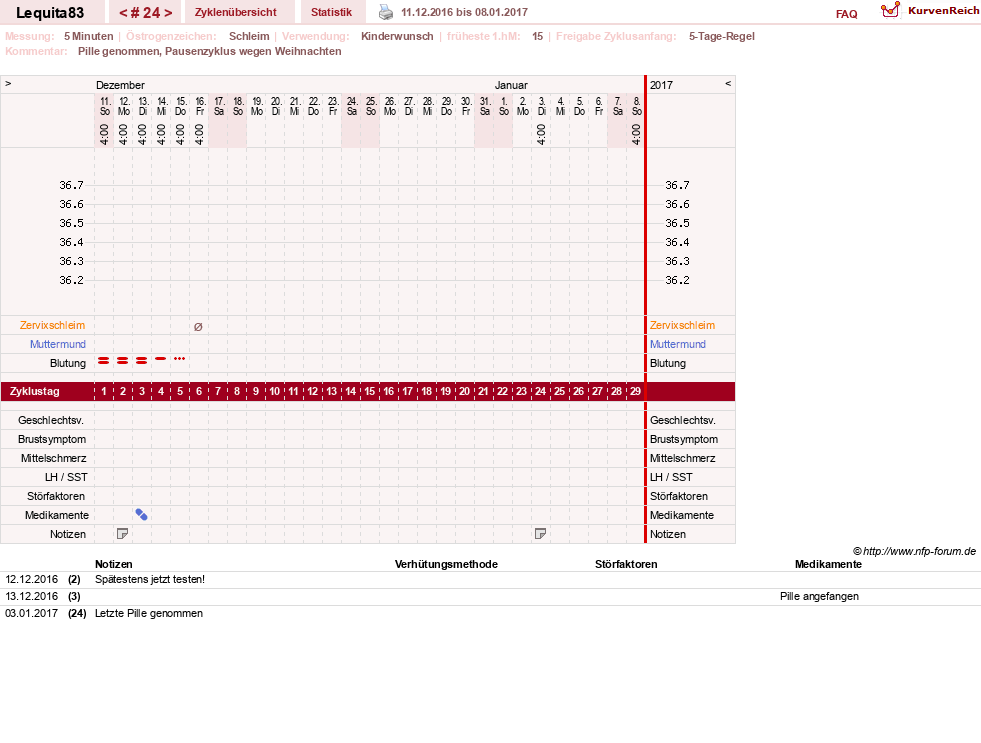
Task: Click the printer icon next to date range
Action: coord(386,12)
